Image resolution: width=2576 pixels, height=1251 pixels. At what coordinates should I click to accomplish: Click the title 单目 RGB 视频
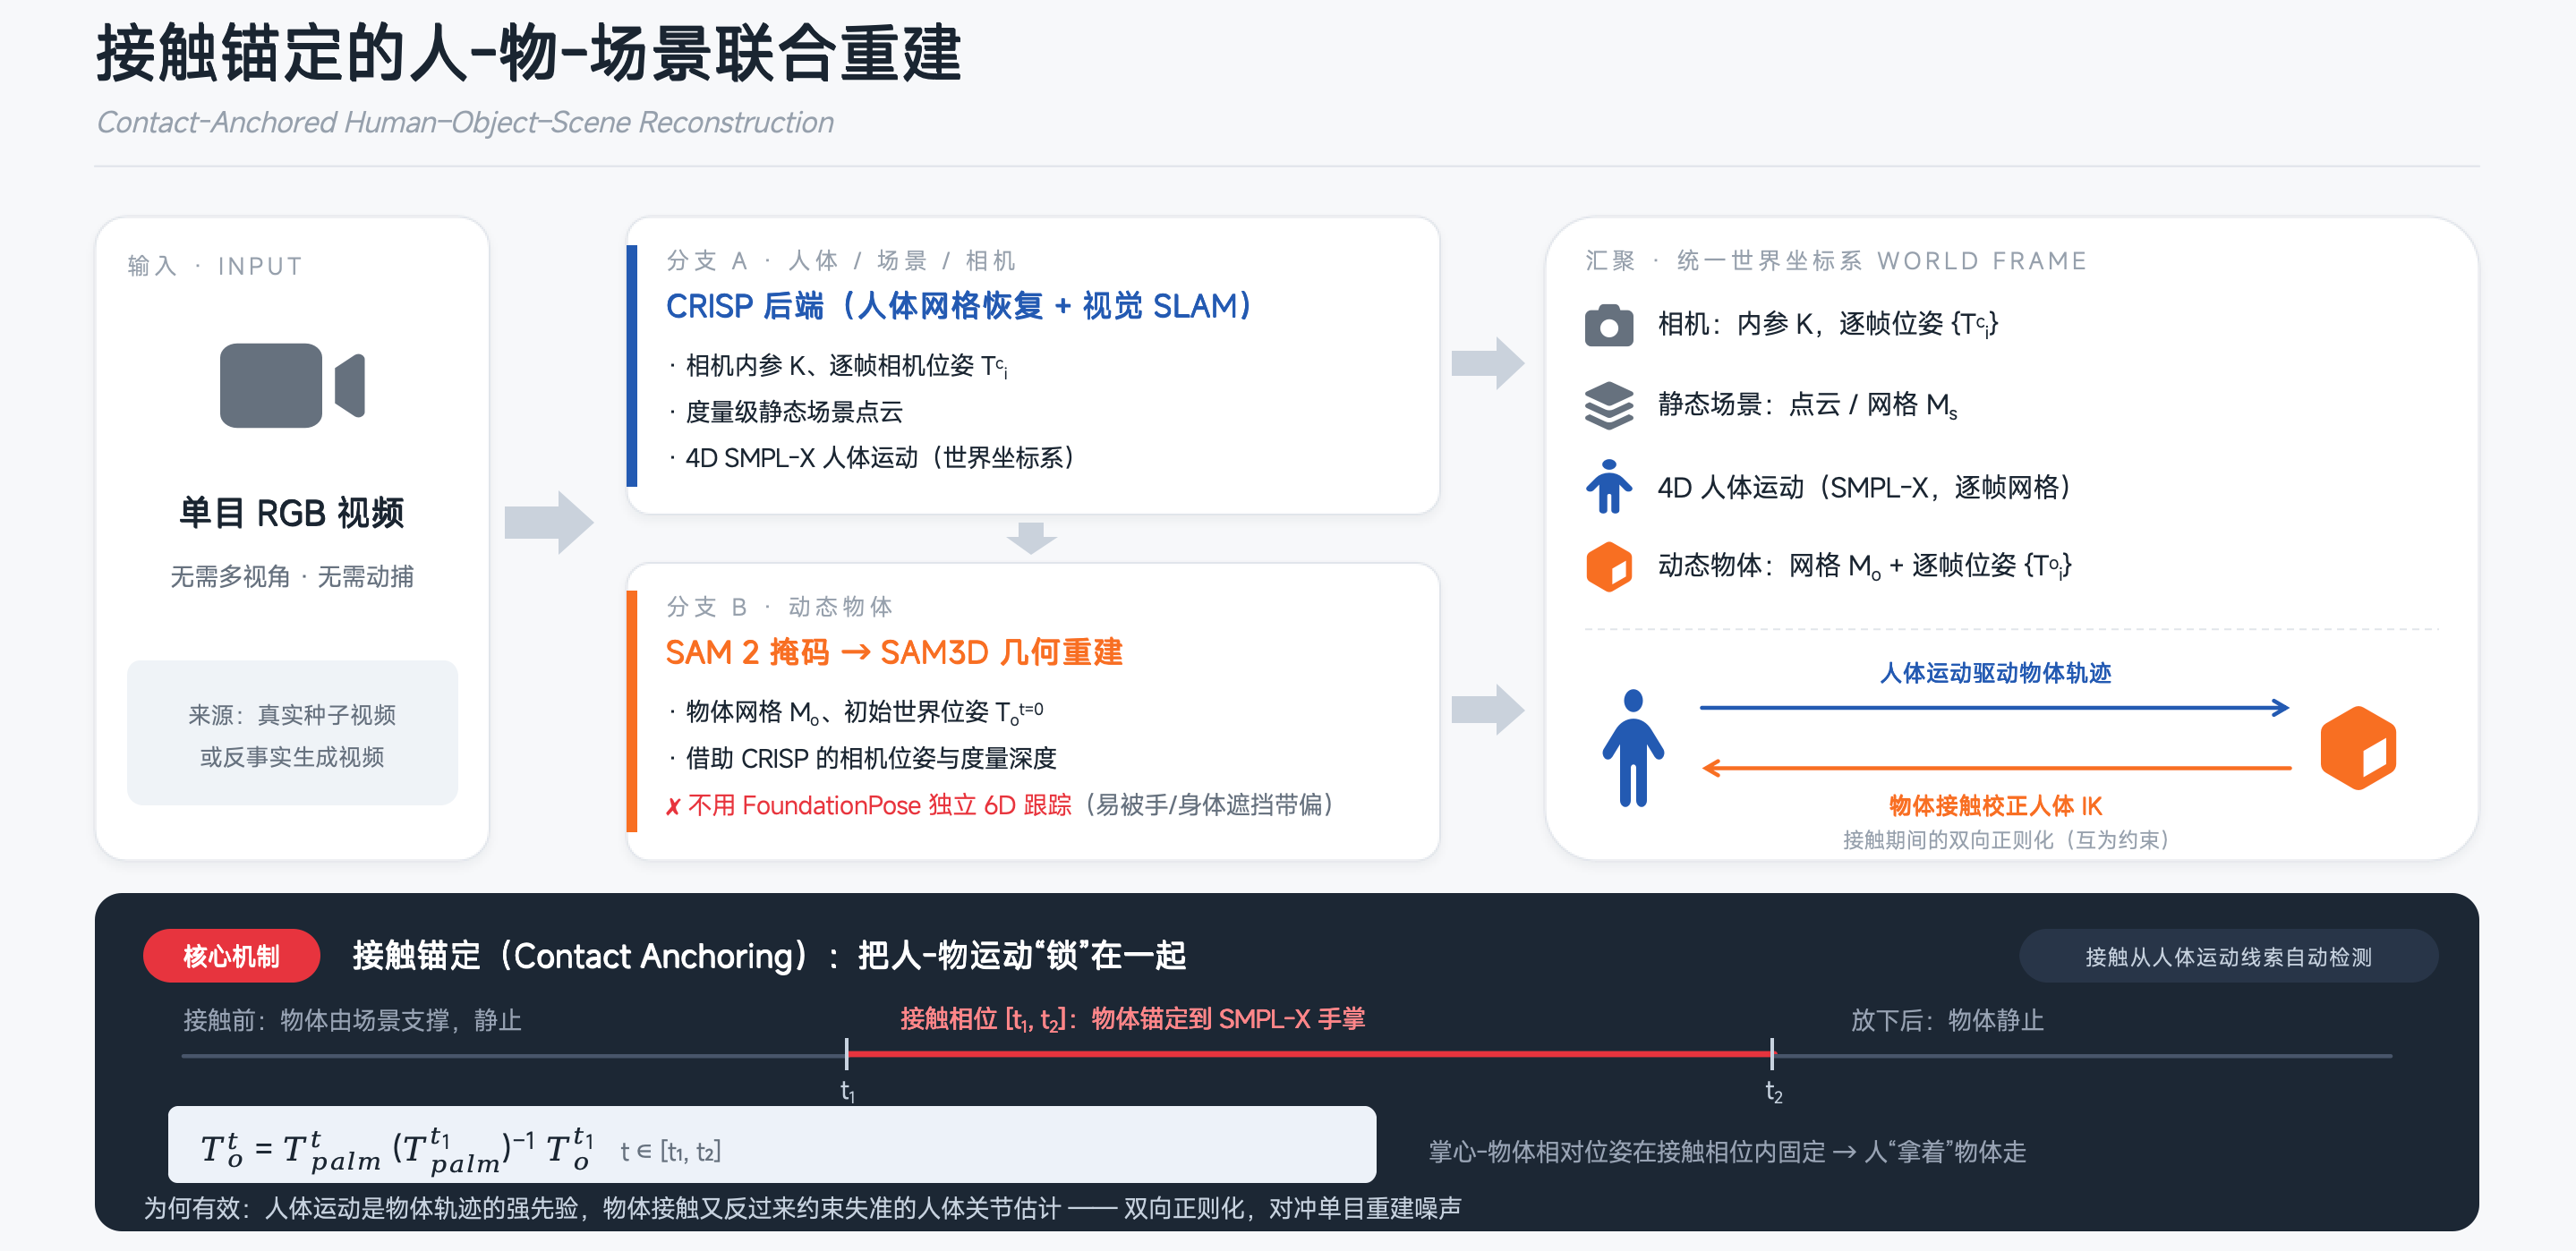click(x=292, y=512)
